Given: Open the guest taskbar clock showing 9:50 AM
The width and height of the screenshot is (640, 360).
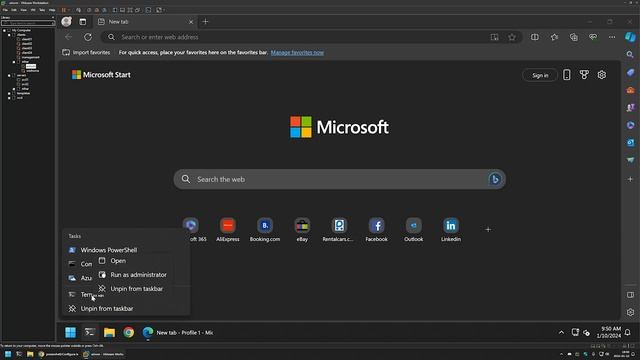Looking at the screenshot, I should 608,332.
